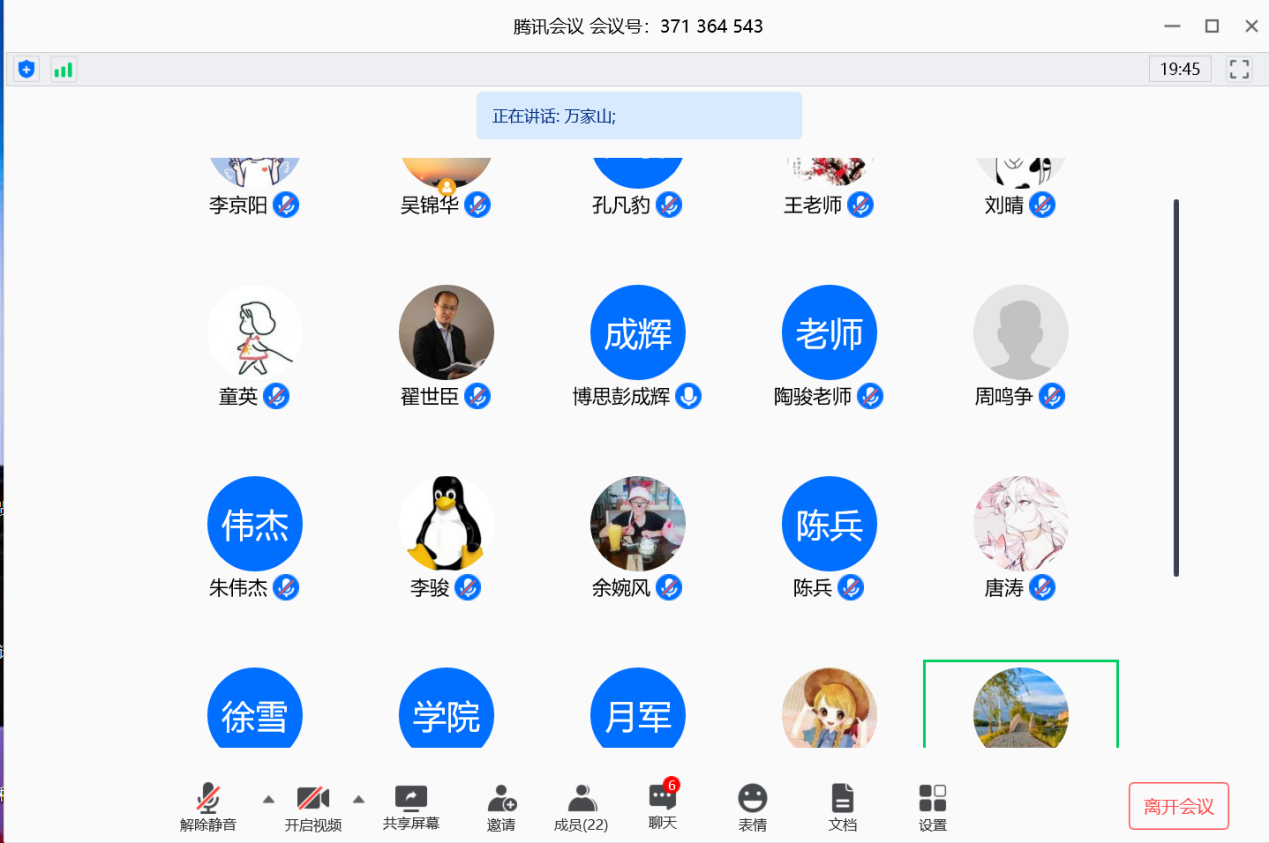Viewport: 1269px width, 843px height.
Task: Enable your camera with 开启视频
Action: 313,806
